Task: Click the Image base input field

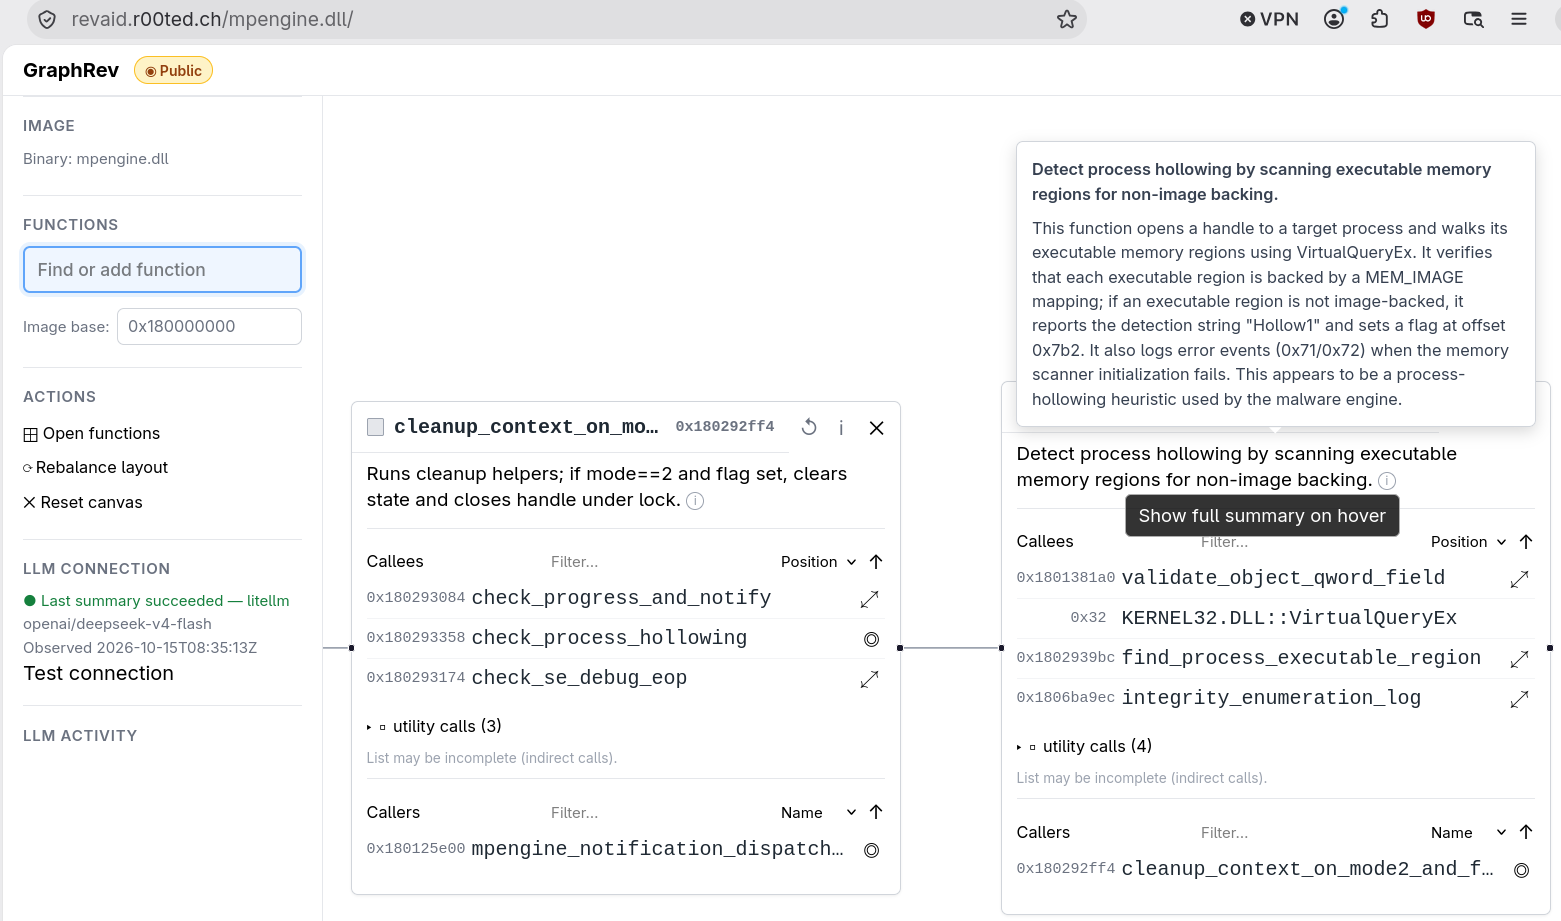Action: (x=209, y=326)
